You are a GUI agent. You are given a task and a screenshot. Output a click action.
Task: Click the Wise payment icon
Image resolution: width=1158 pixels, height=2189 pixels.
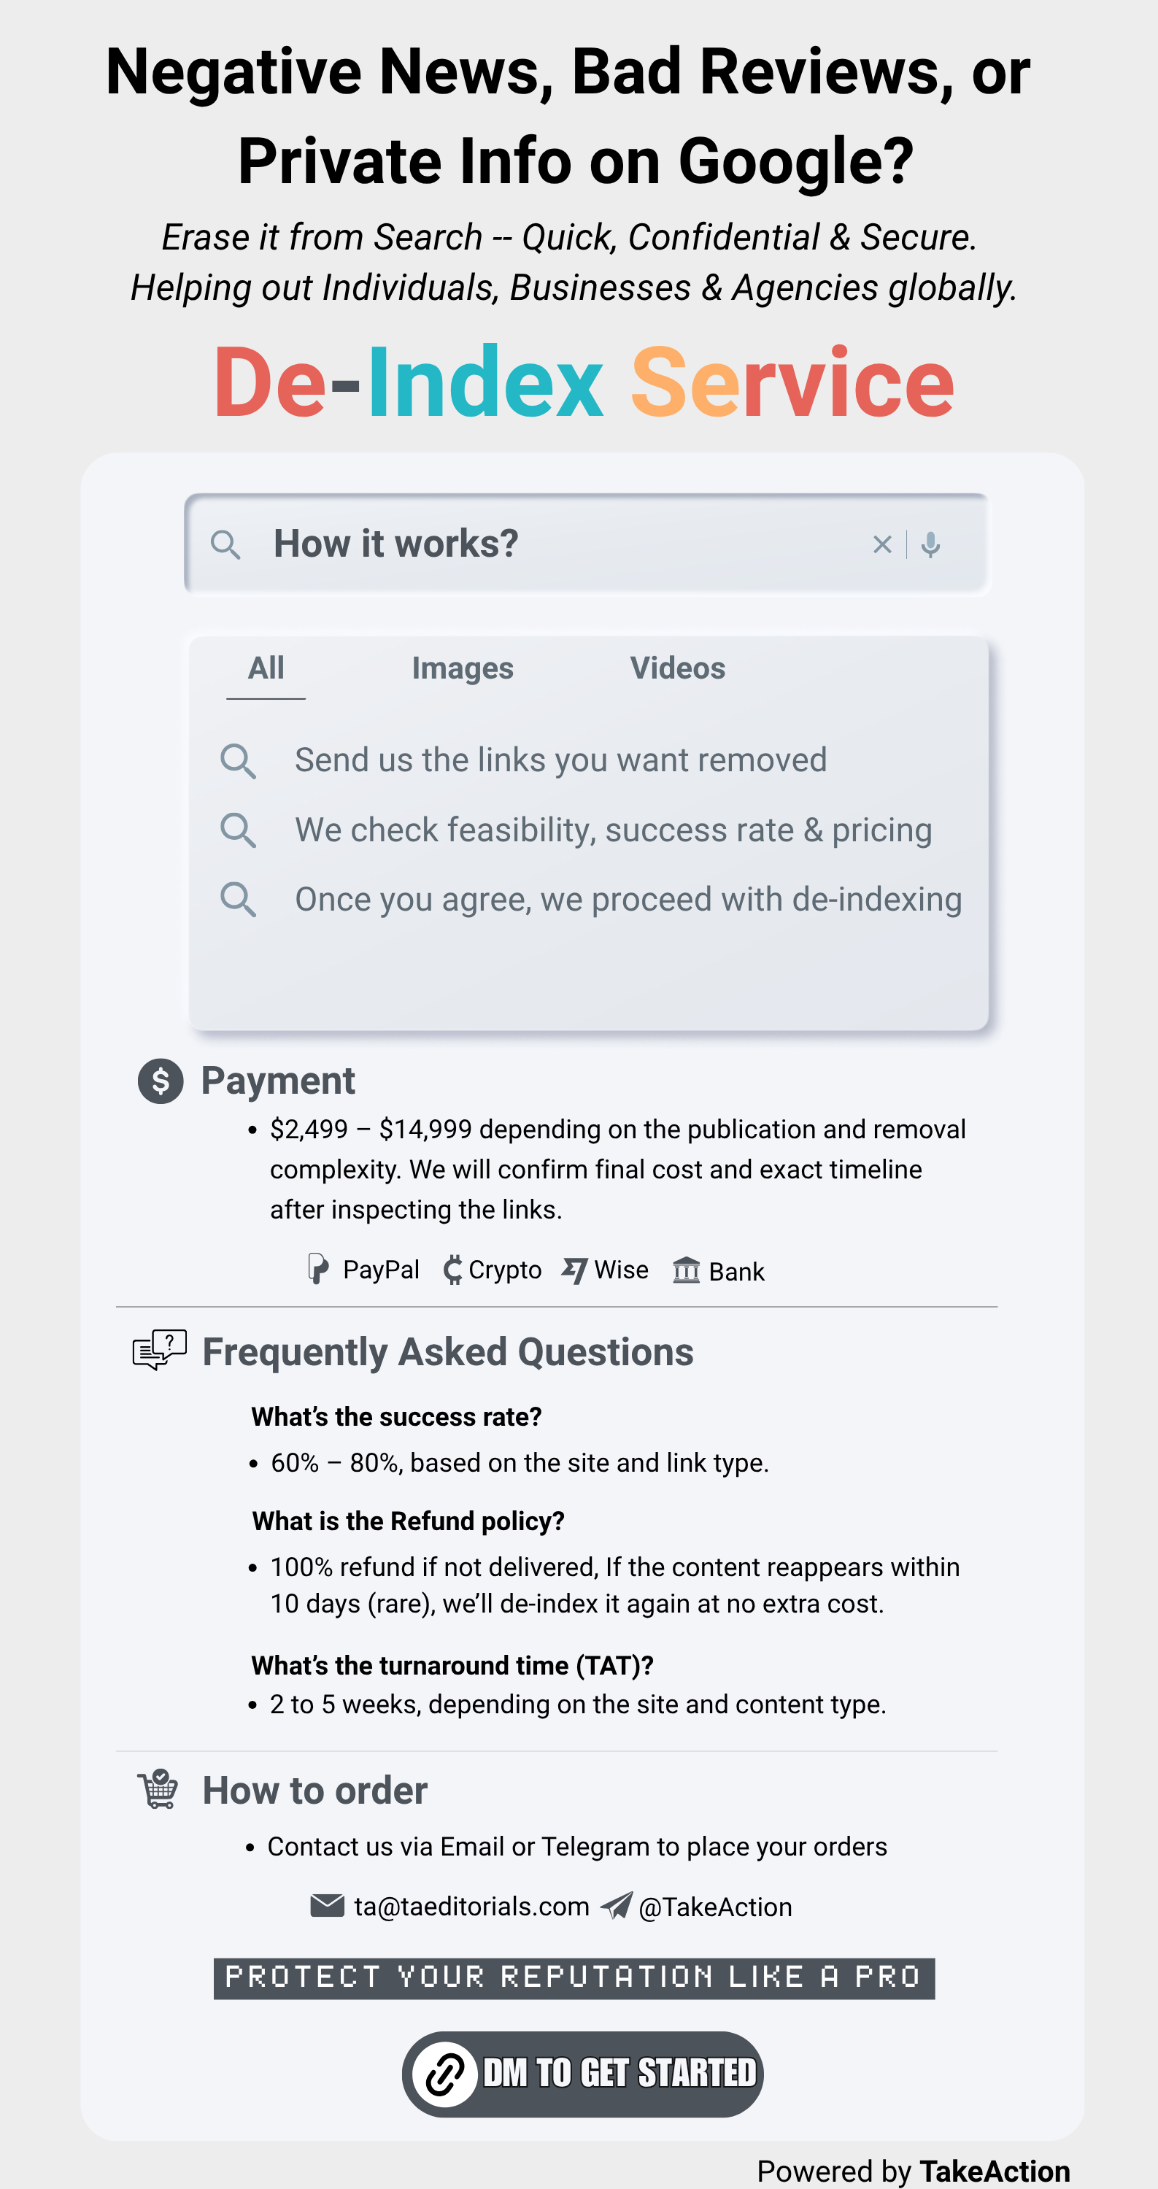(574, 1270)
